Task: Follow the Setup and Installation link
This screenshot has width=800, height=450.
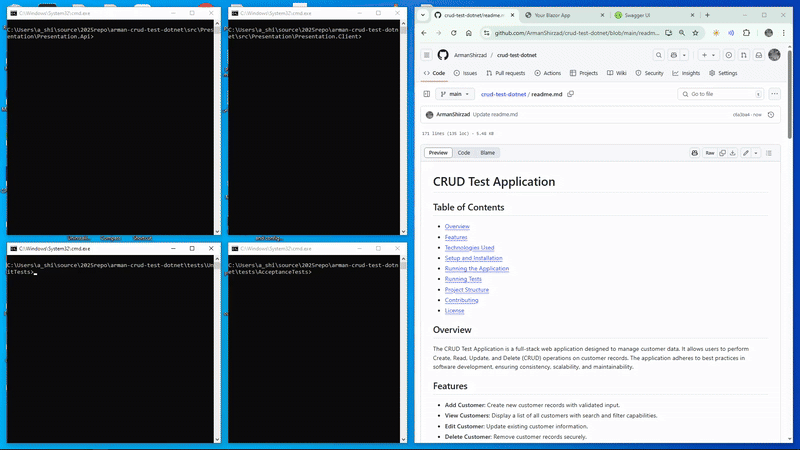Action: point(473,258)
